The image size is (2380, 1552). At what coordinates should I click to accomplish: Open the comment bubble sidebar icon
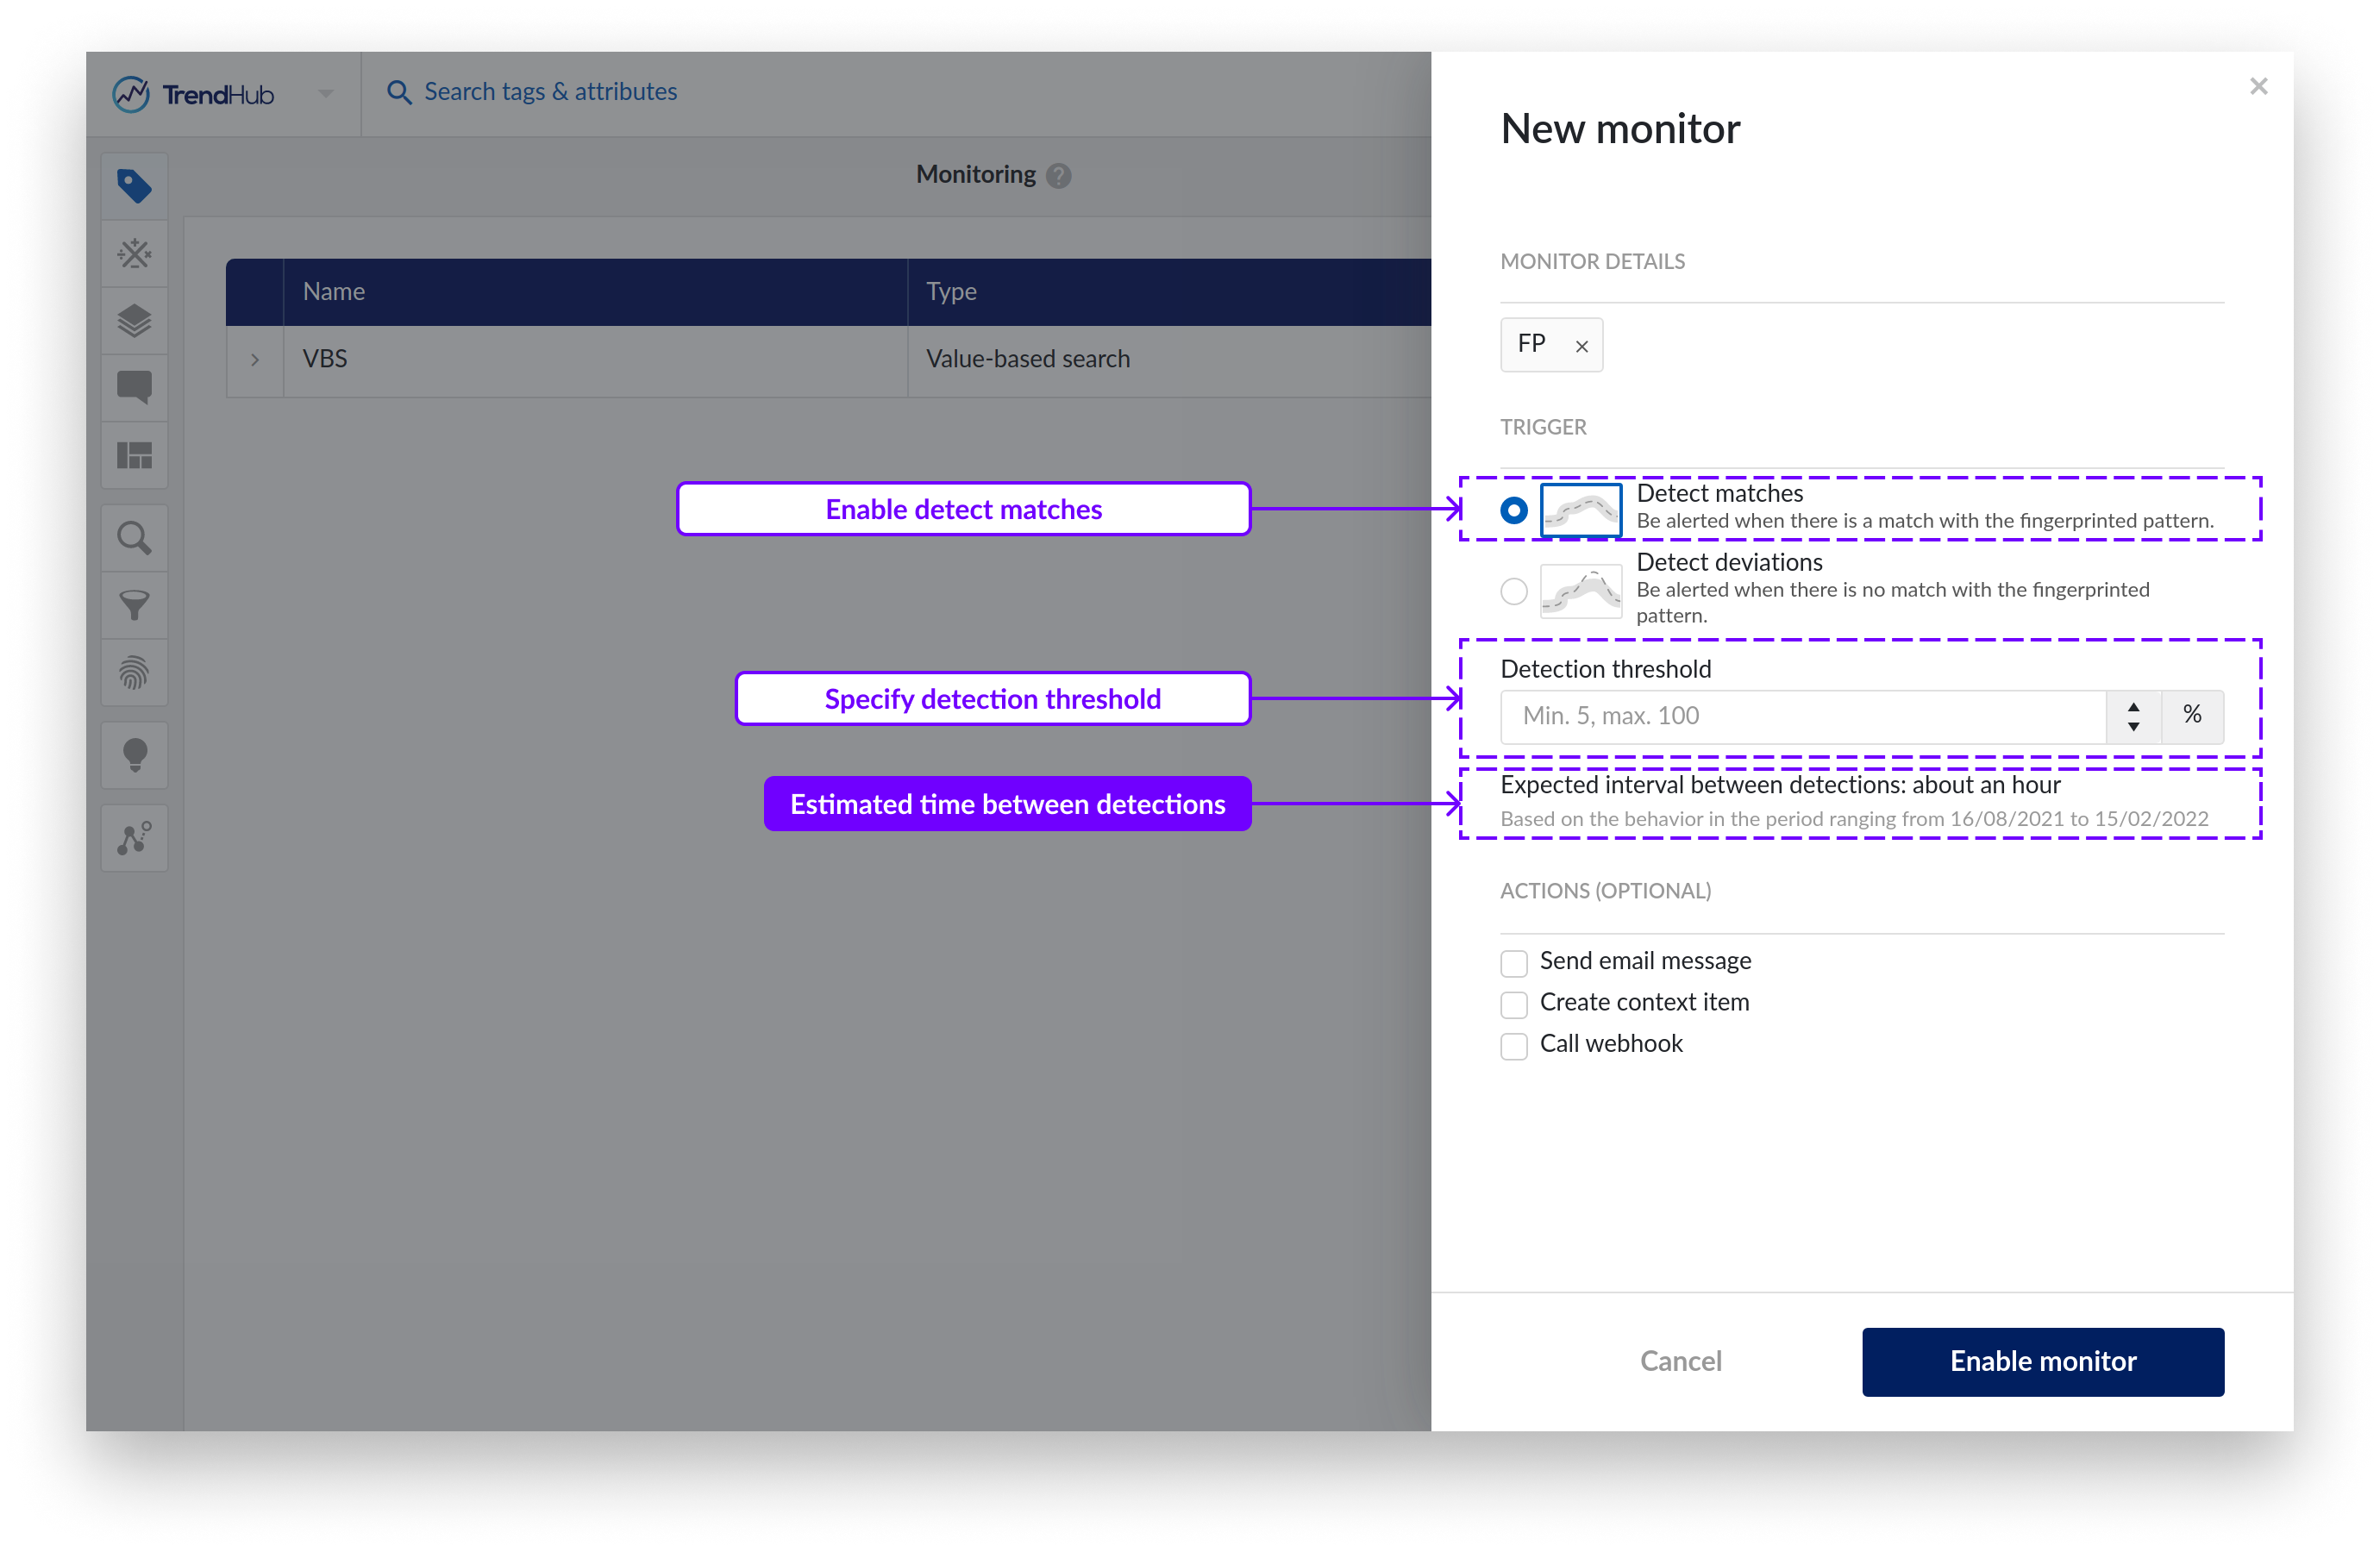134,387
